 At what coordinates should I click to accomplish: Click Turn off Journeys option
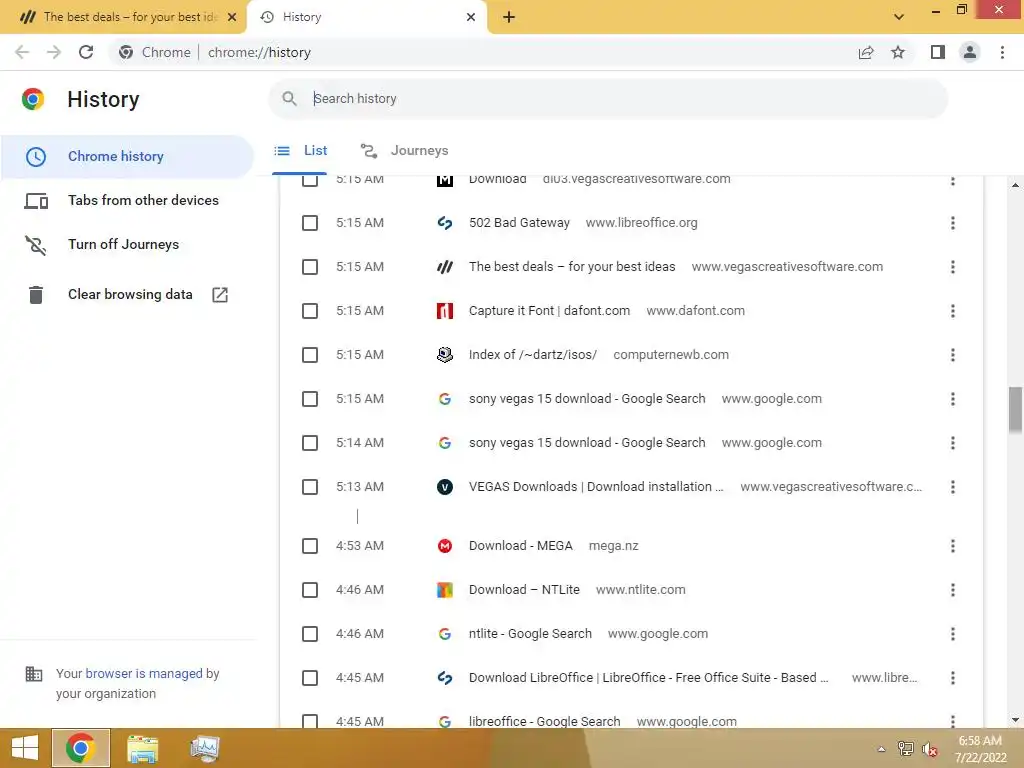tap(127, 245)
